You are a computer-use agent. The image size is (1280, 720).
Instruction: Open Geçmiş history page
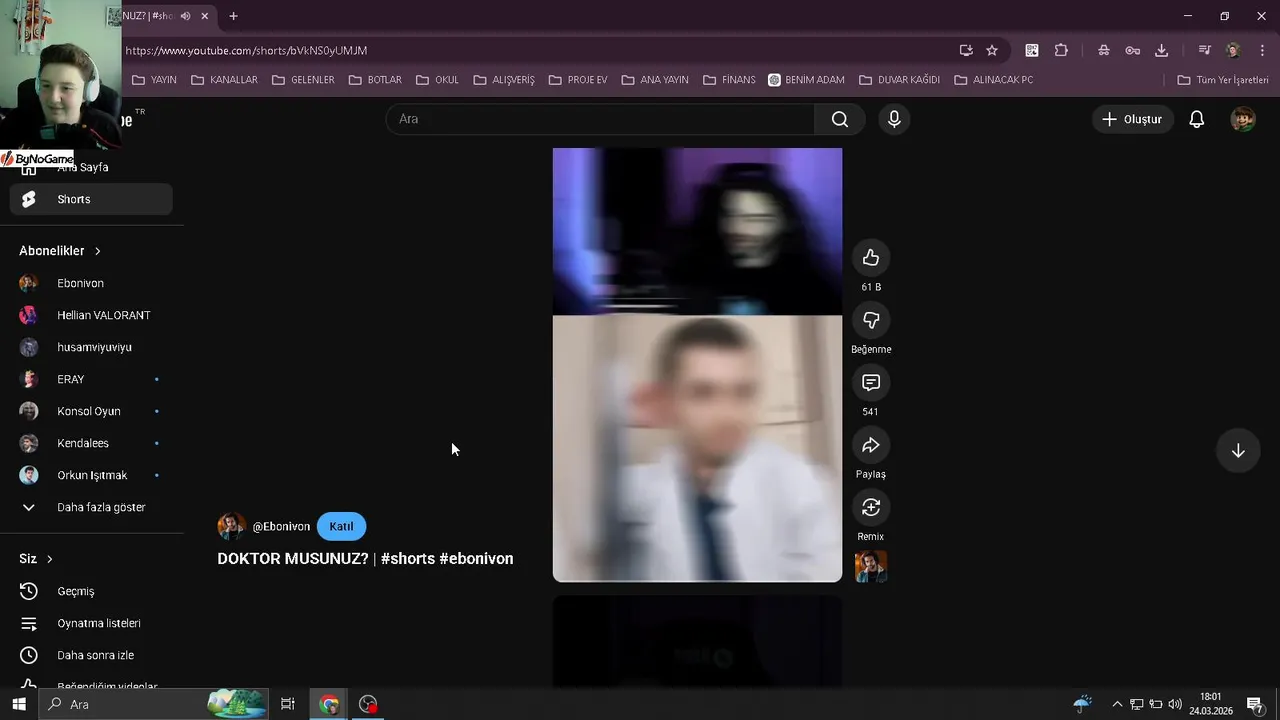pyautogui.click(x=91, y=591)
